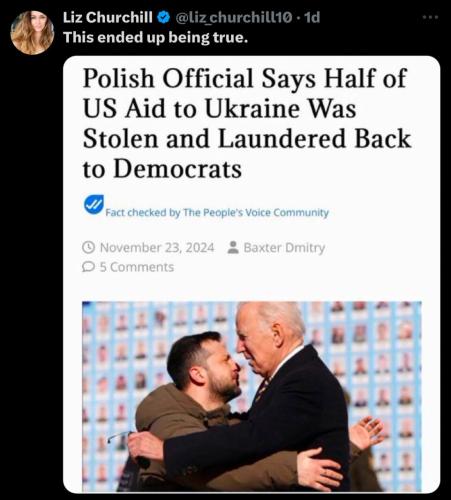Click the blue verified badge icon
Viewport: 451px width, 500px height.
[164, 17]
